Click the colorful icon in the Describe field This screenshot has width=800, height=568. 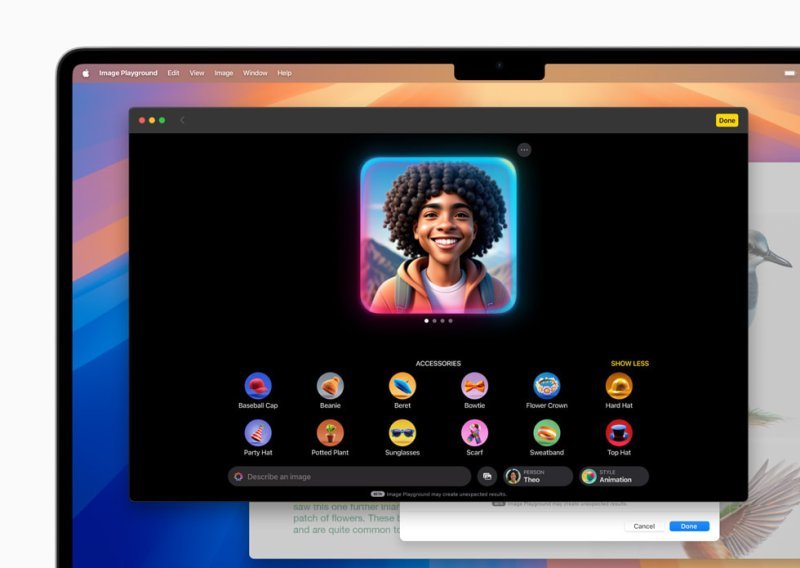[238, 477]
